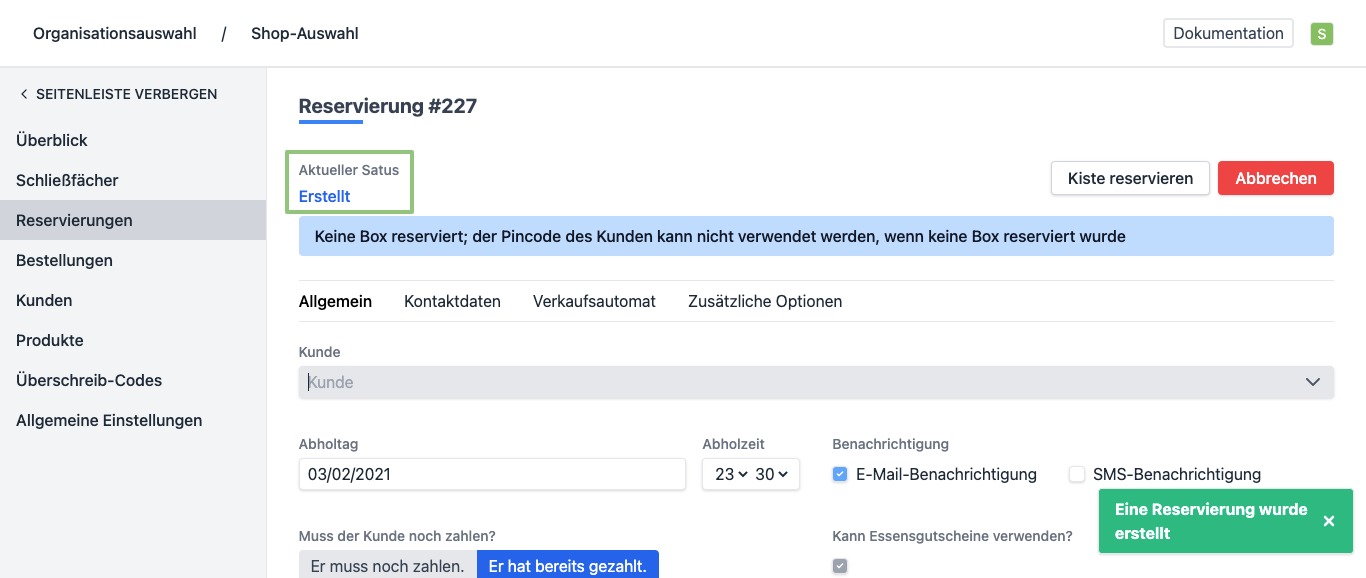The height and width of the screenshot is (578, 1366).
Task: Click the red Abbrechen button
Action: click(x=1275, y=178)
